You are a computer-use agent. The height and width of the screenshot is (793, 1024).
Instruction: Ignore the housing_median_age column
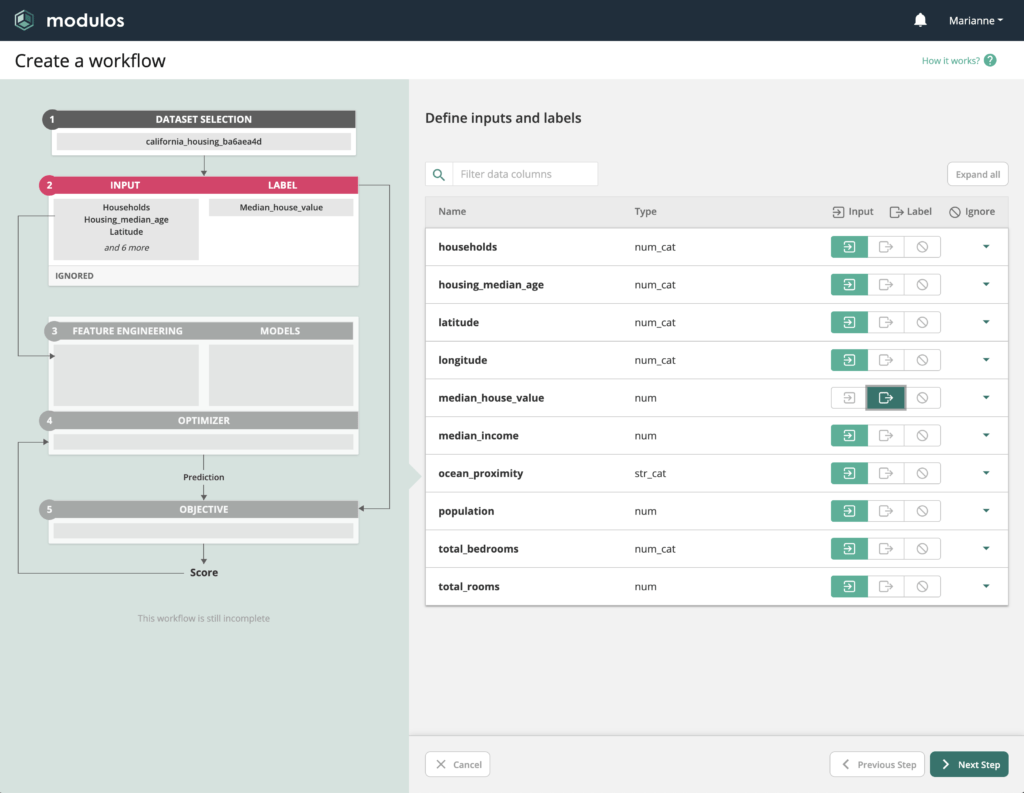click(x=922, y=285)
